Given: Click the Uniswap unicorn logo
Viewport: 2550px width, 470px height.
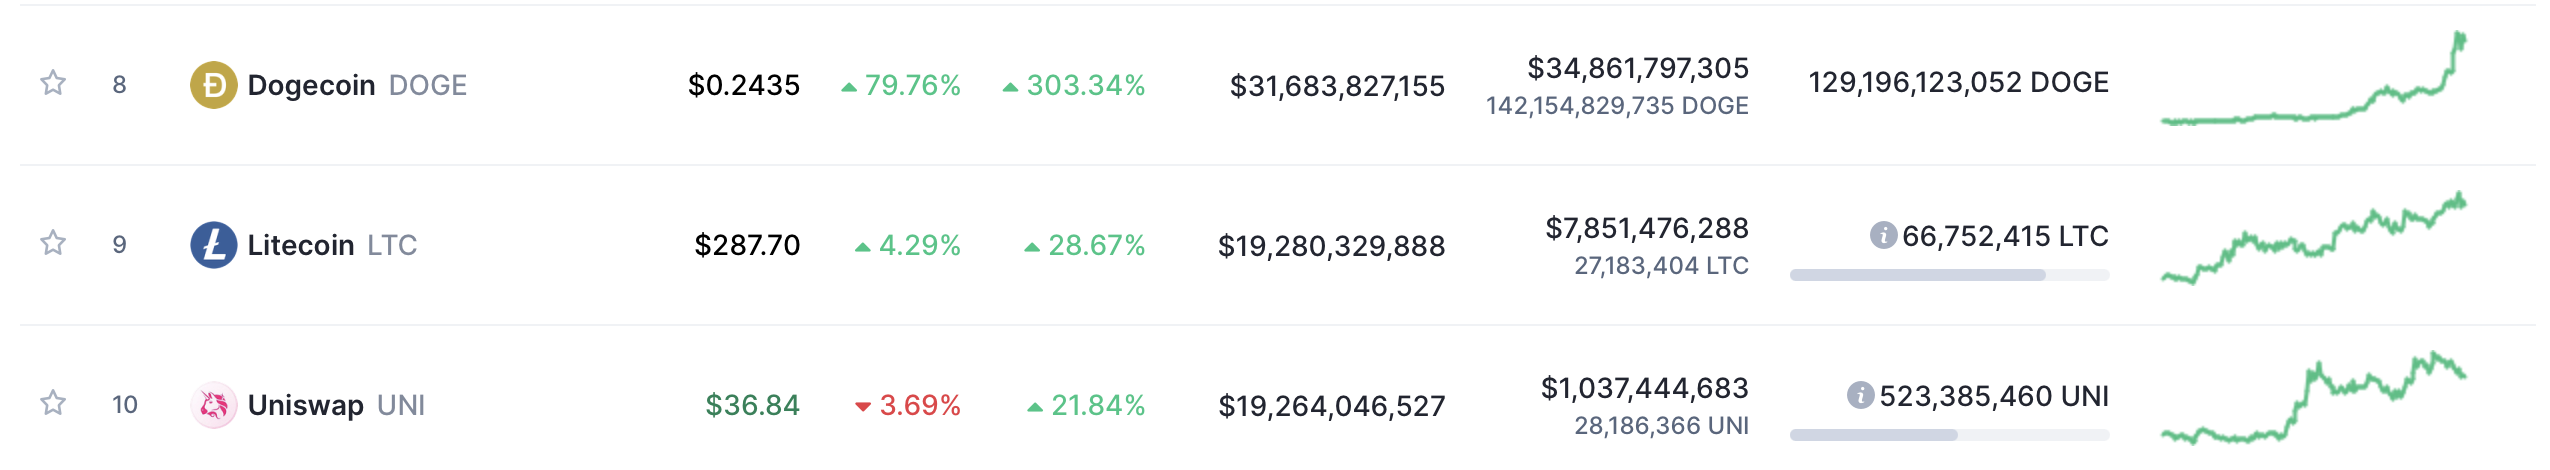Looking at the screenshot, I should (213, 405).
